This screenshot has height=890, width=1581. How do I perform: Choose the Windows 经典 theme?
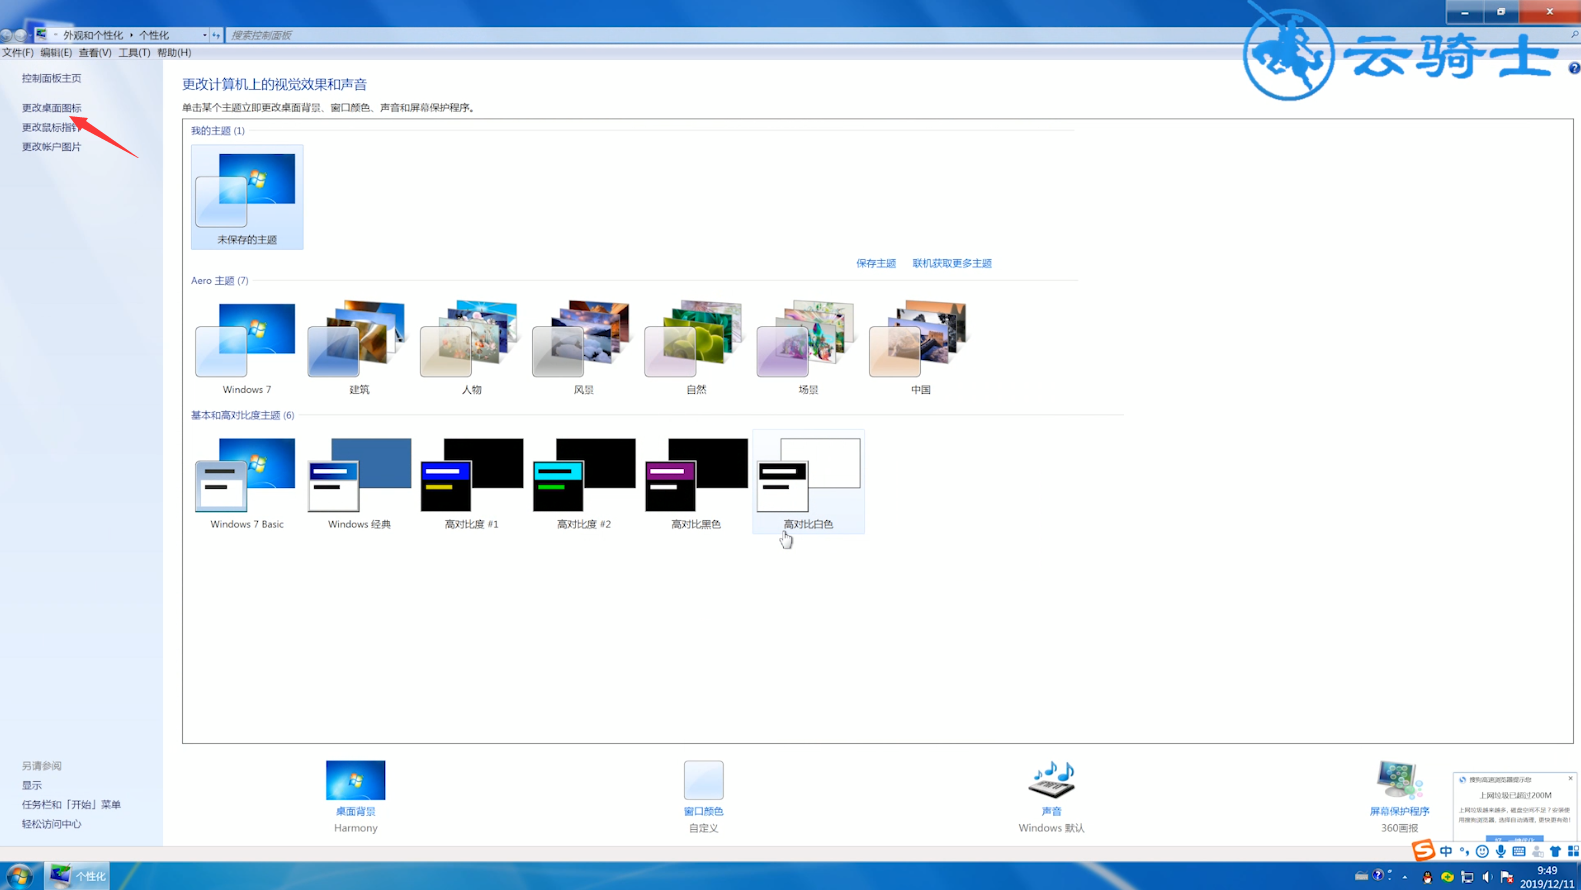(x=359, y=482)
